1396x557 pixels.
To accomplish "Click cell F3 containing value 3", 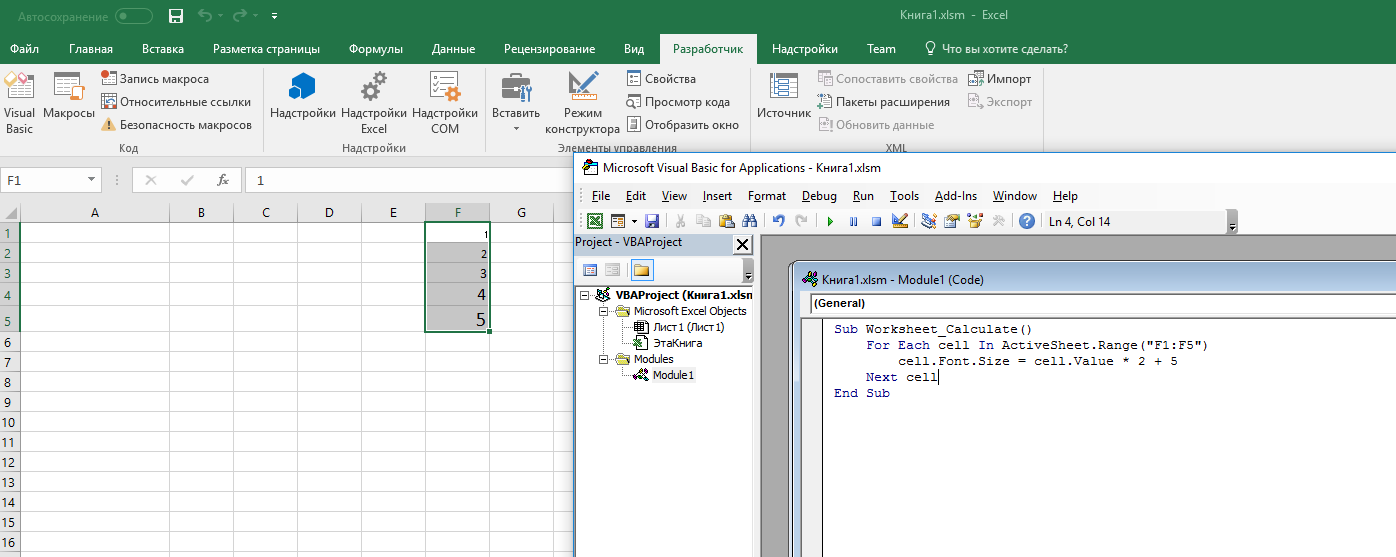I will 457,273.
